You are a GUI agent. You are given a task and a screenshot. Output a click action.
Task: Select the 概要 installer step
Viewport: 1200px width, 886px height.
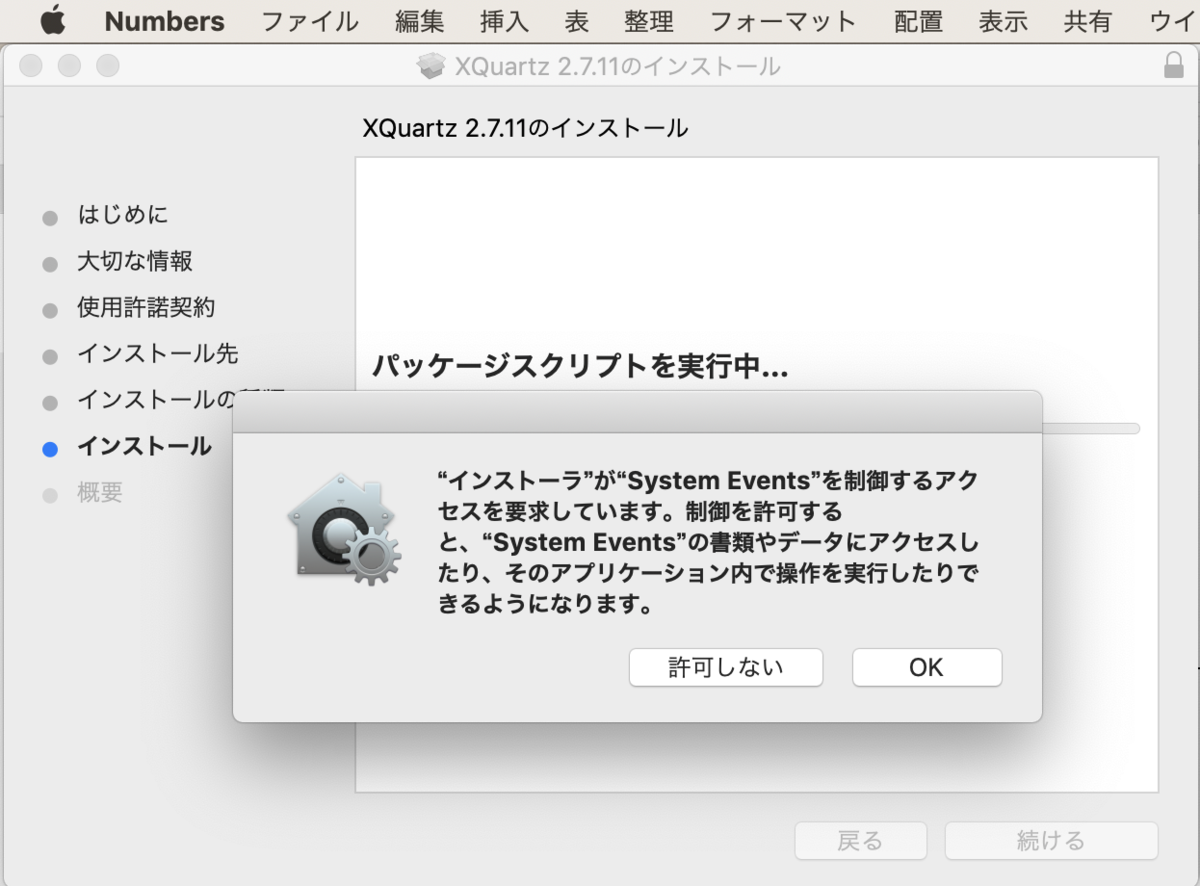pyautogui.click(x=100, y=493)
